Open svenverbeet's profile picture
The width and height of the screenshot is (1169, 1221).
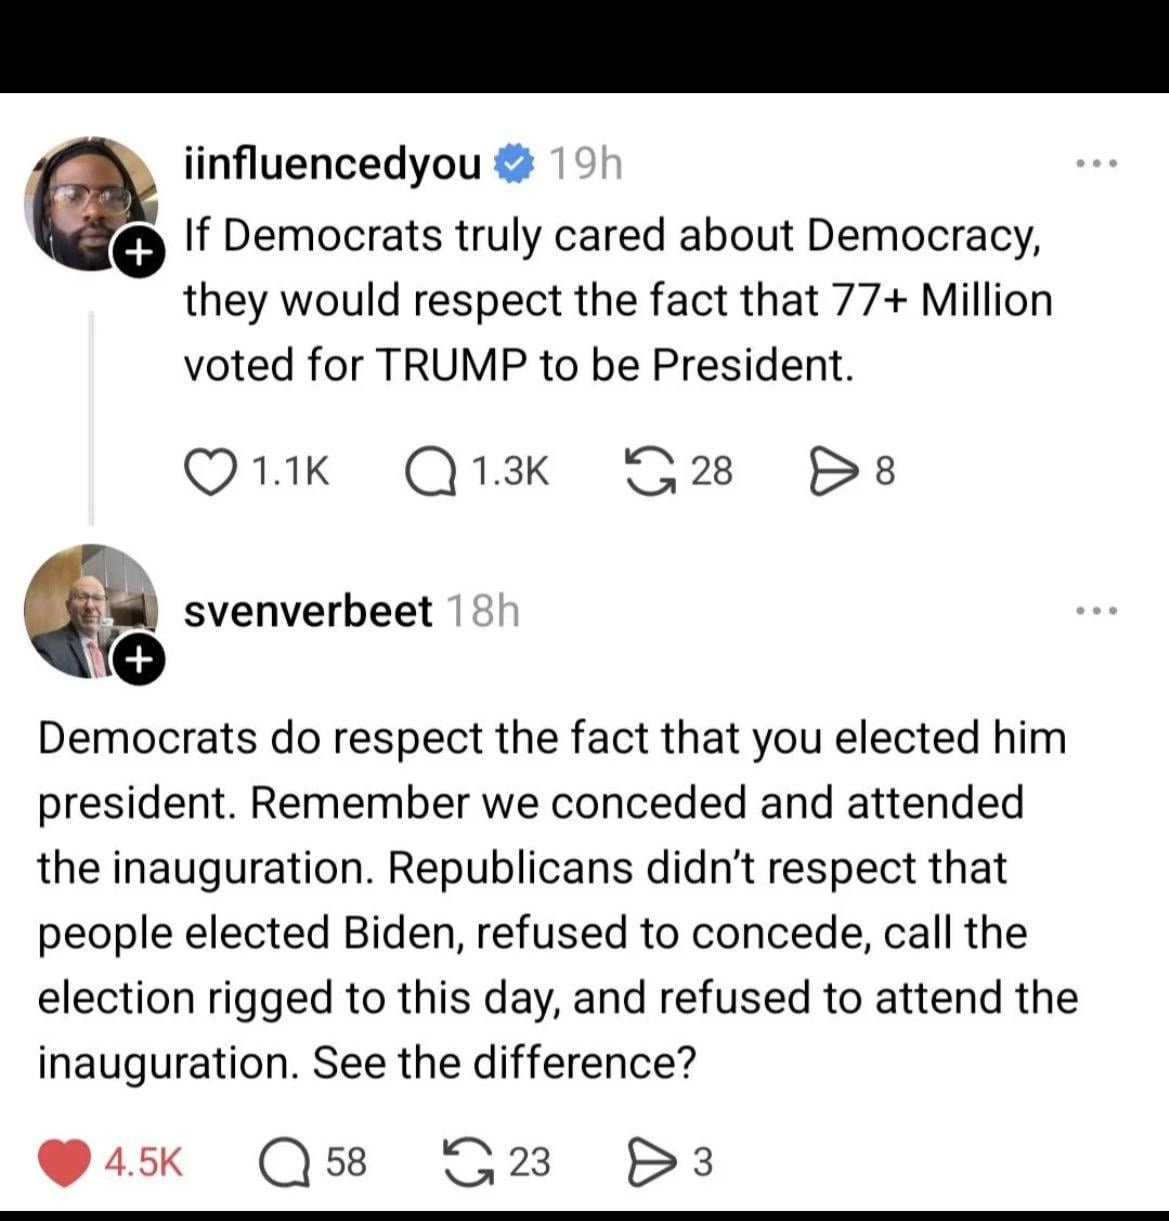(88, 608)
